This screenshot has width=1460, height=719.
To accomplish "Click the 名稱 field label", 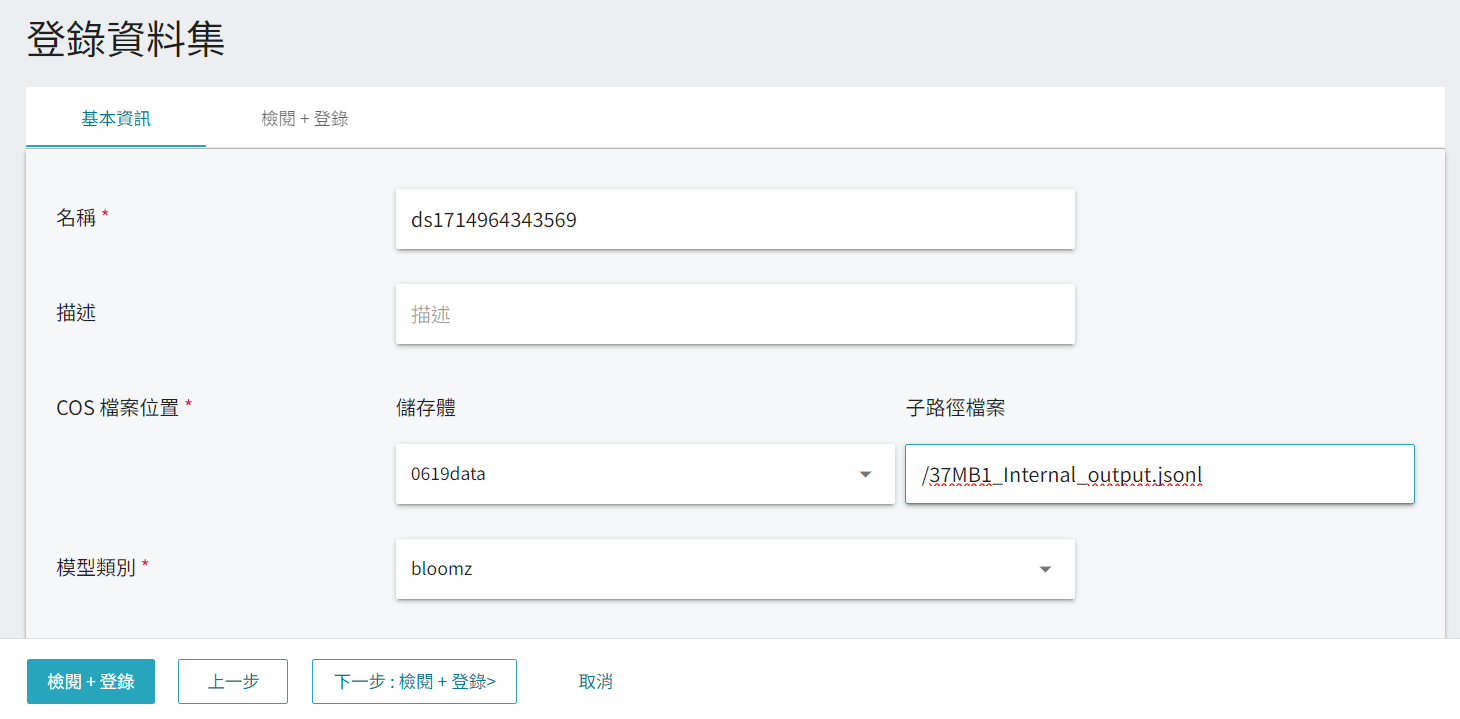I will [76, 216].
